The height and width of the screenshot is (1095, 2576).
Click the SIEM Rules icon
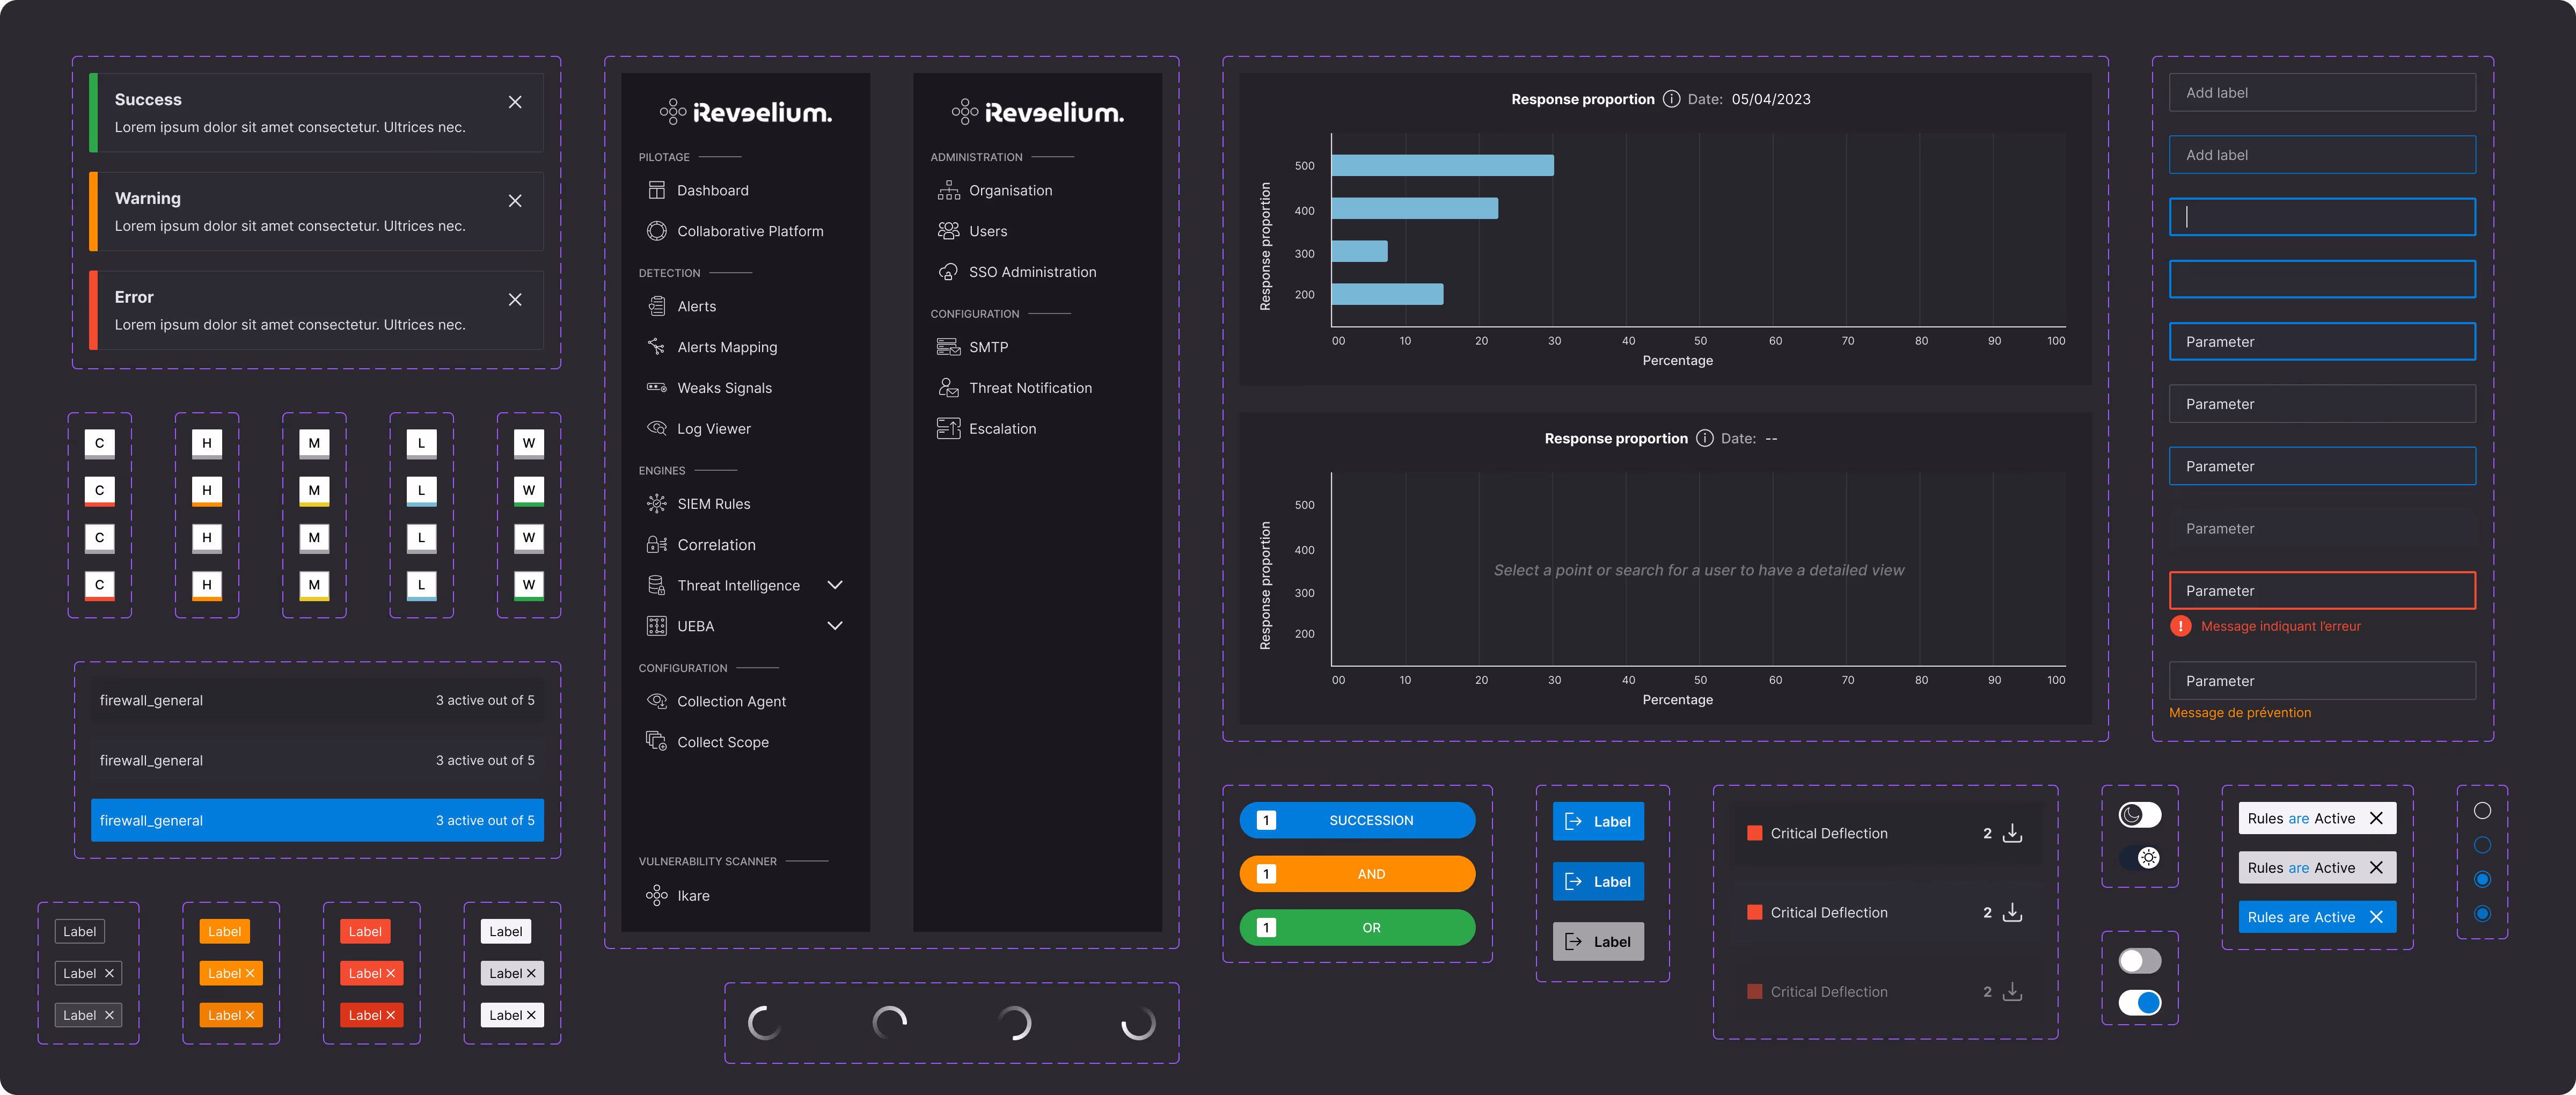(x=656, y=504)
